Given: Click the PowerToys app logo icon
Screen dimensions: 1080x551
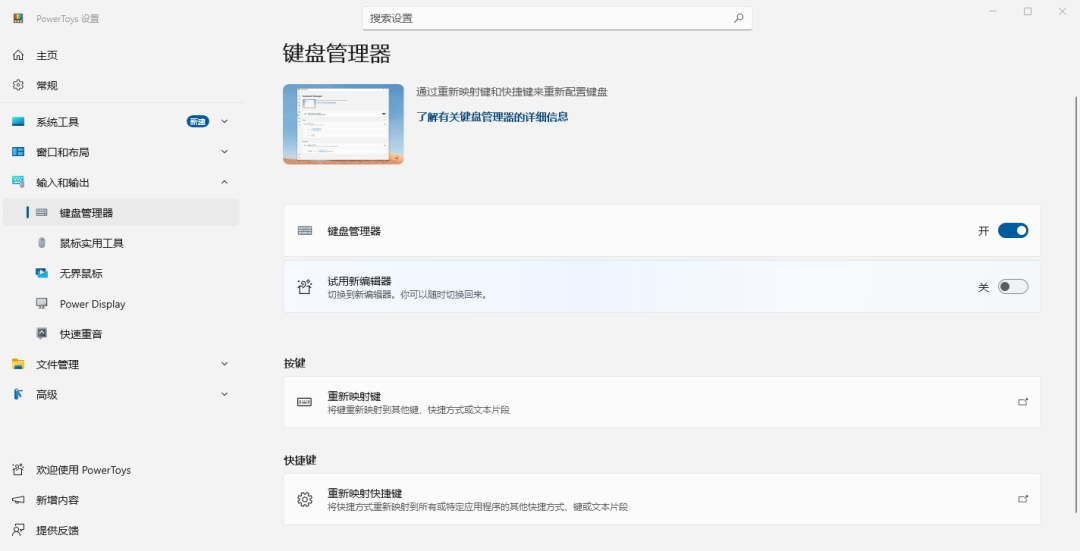Looking at the screenshot, I should [x=19, y=19].
